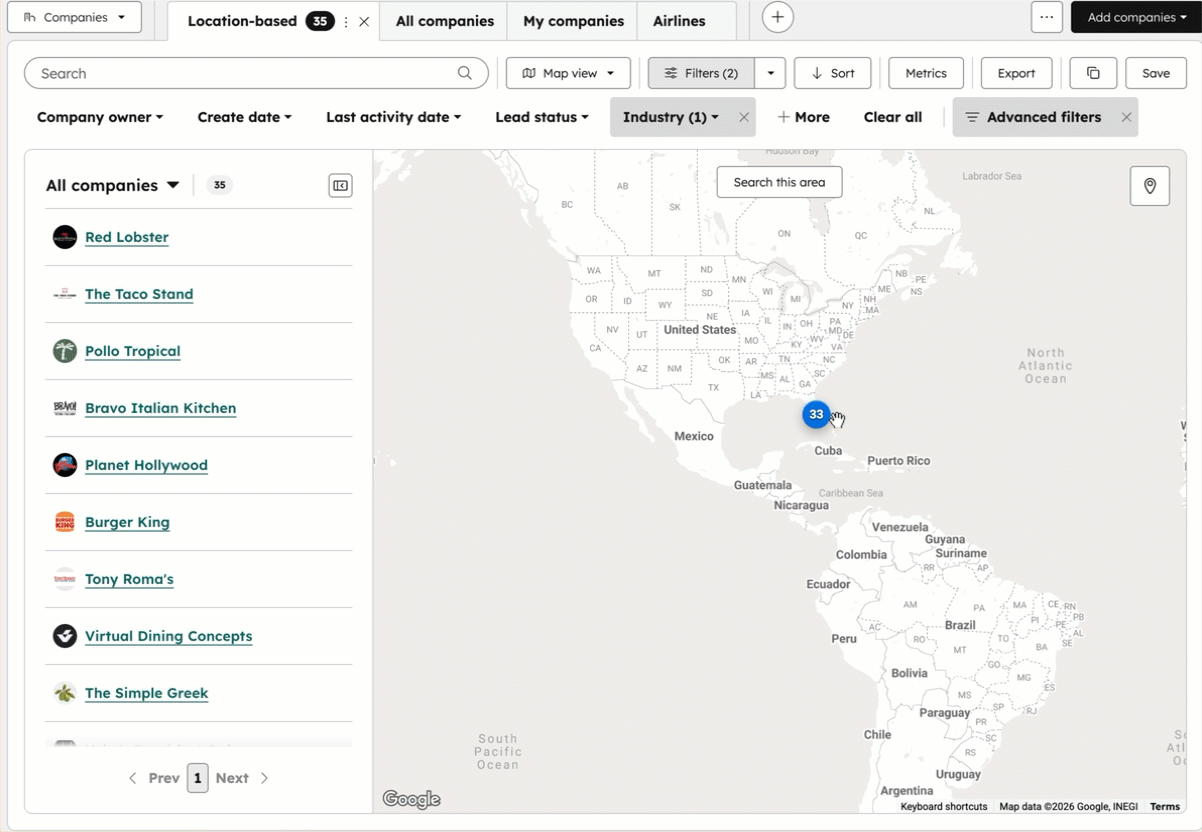Open the All companies view selector
The height and width of the screenshot is (832, 1202).
click(111, 185)
